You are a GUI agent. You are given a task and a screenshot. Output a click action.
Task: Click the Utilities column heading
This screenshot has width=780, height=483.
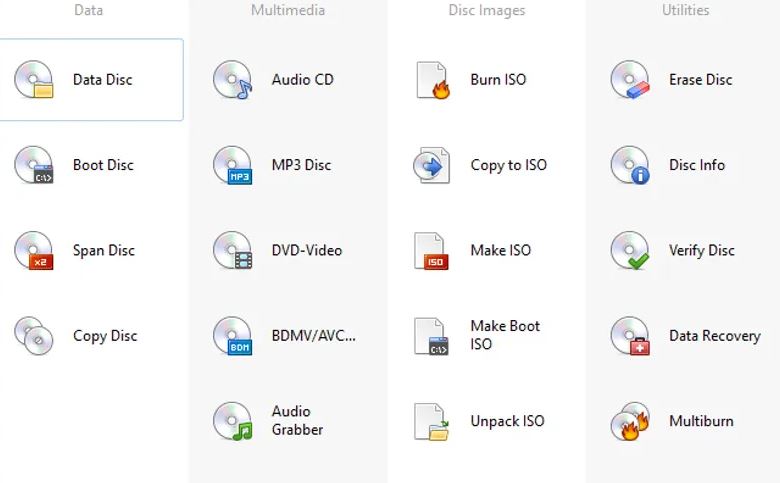685,10
